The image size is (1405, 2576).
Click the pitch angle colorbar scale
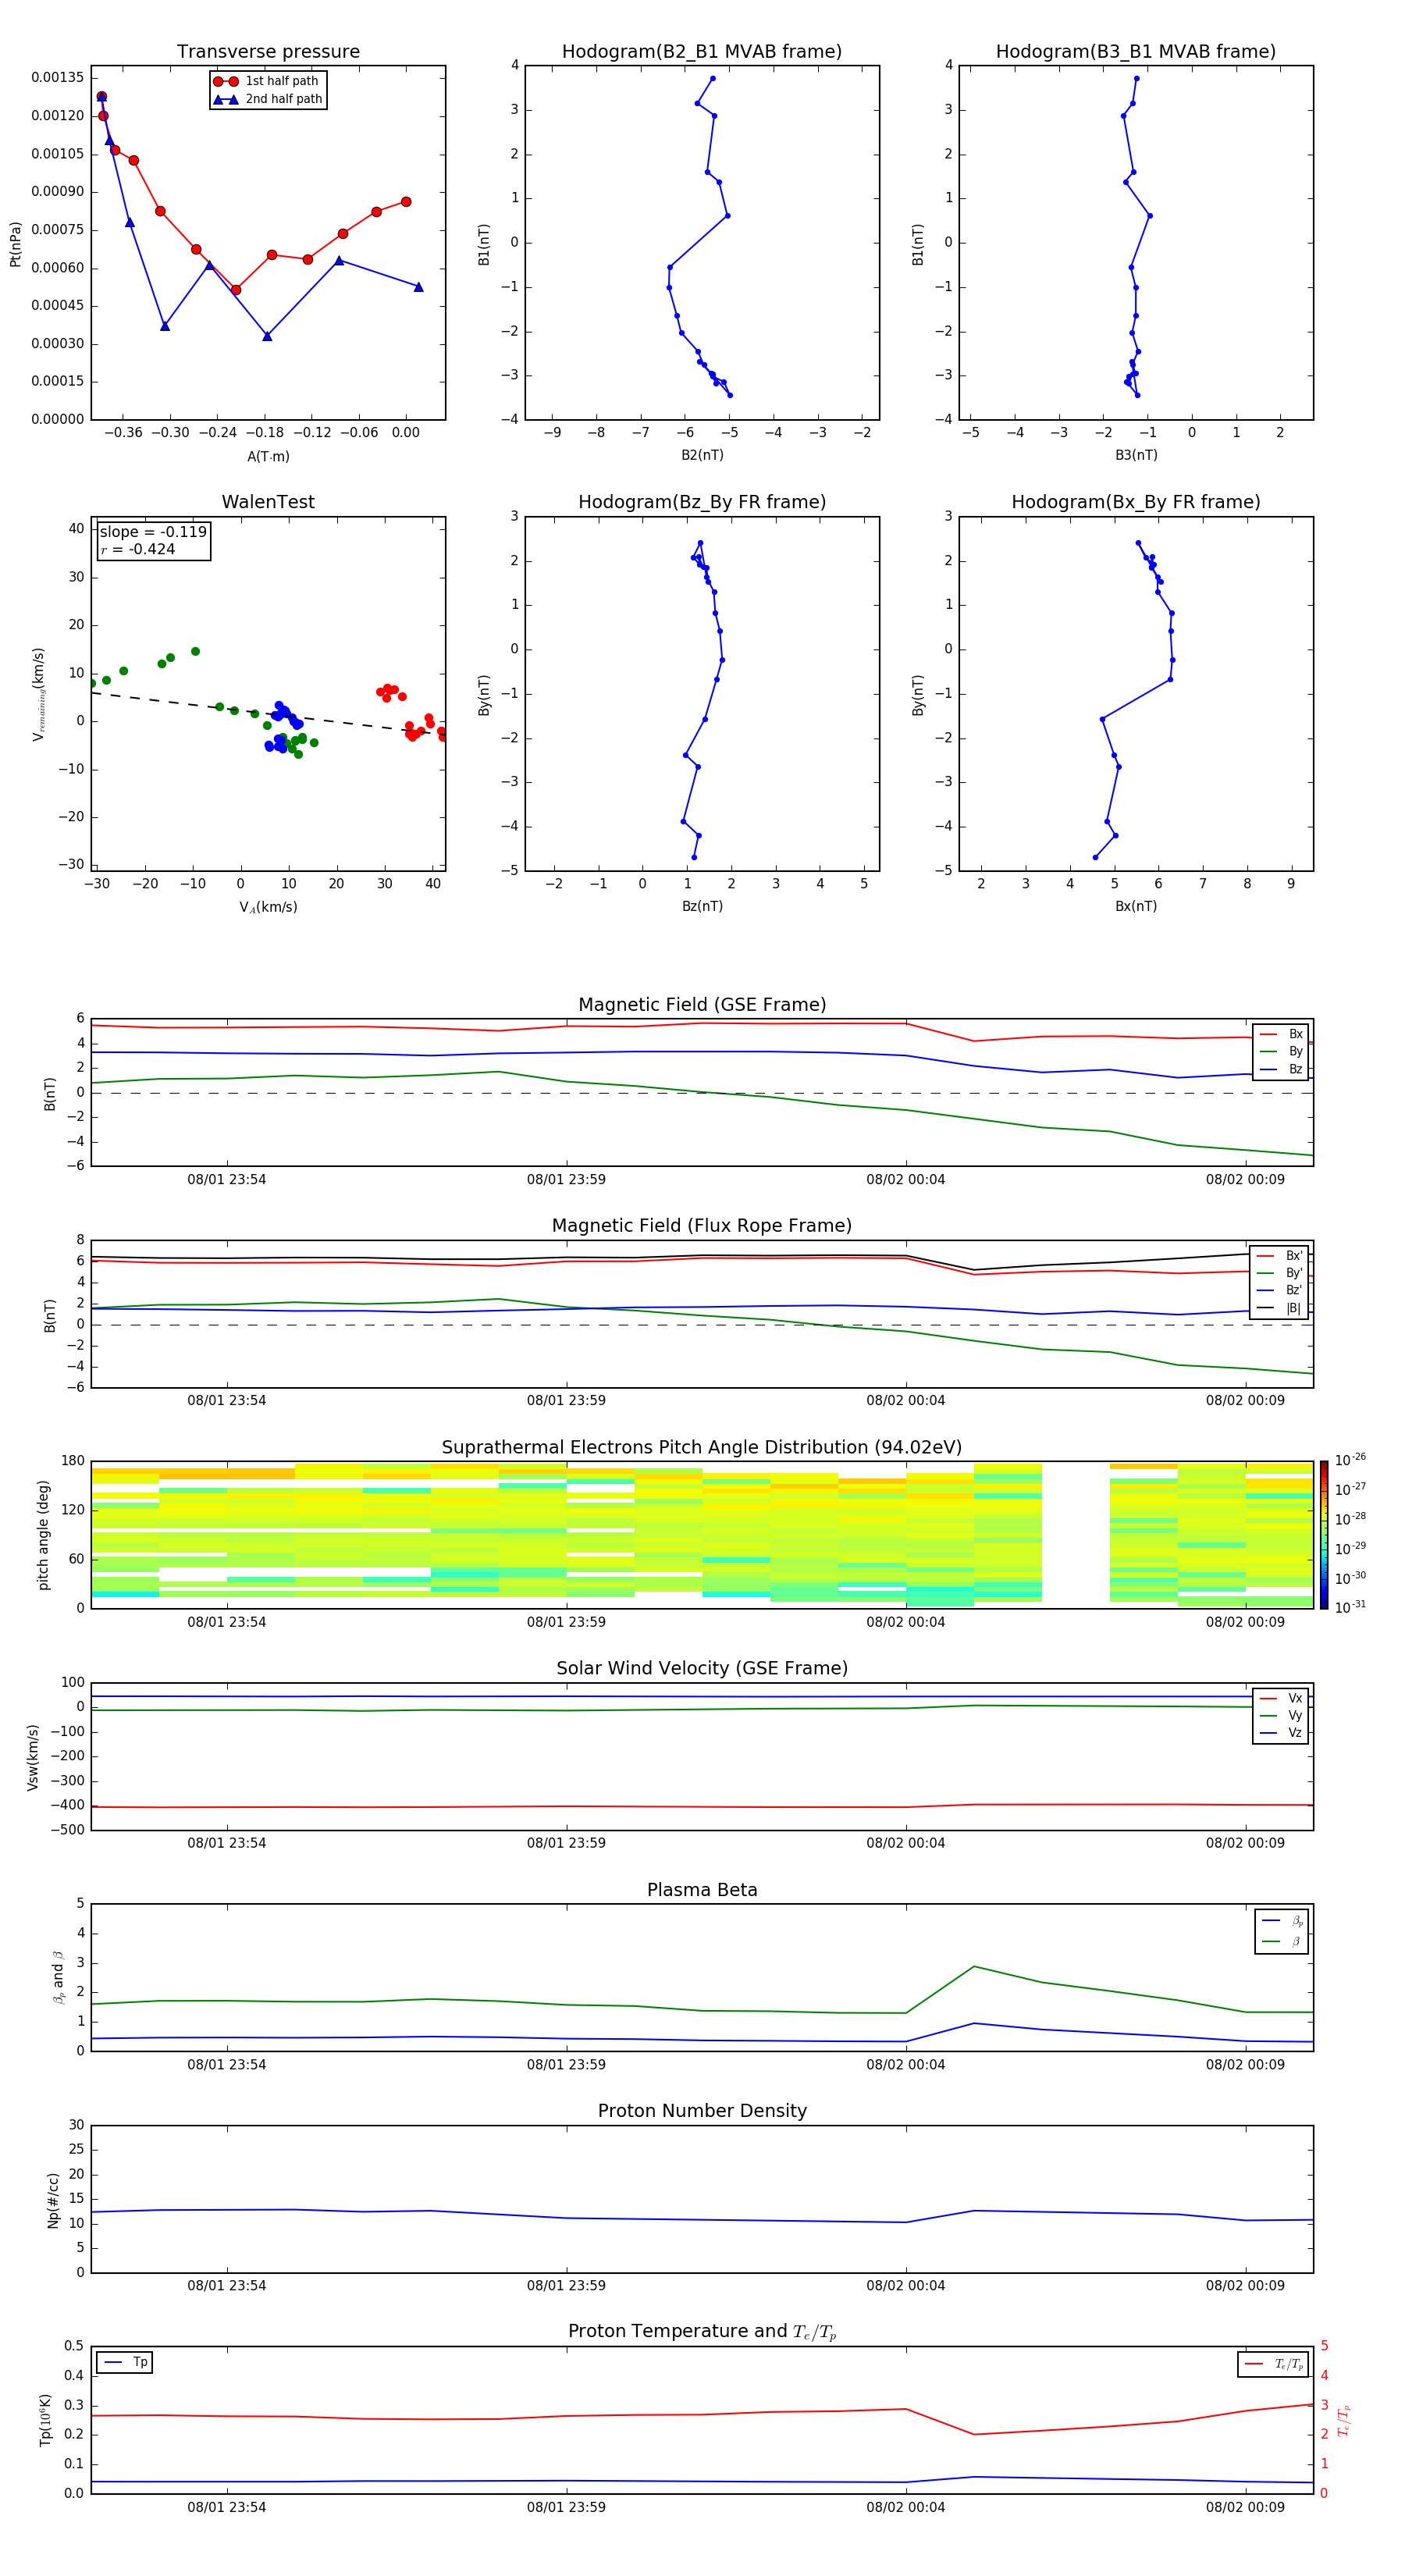click(x=1324, y=1535)
